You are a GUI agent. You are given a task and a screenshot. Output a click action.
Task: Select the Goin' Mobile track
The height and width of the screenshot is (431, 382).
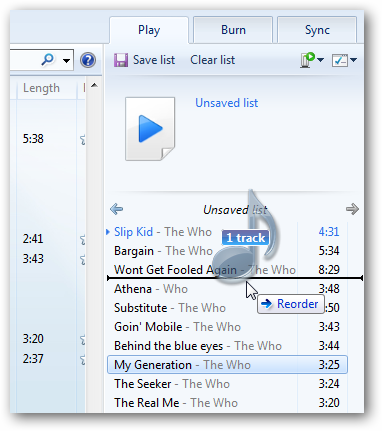point(227,327)
